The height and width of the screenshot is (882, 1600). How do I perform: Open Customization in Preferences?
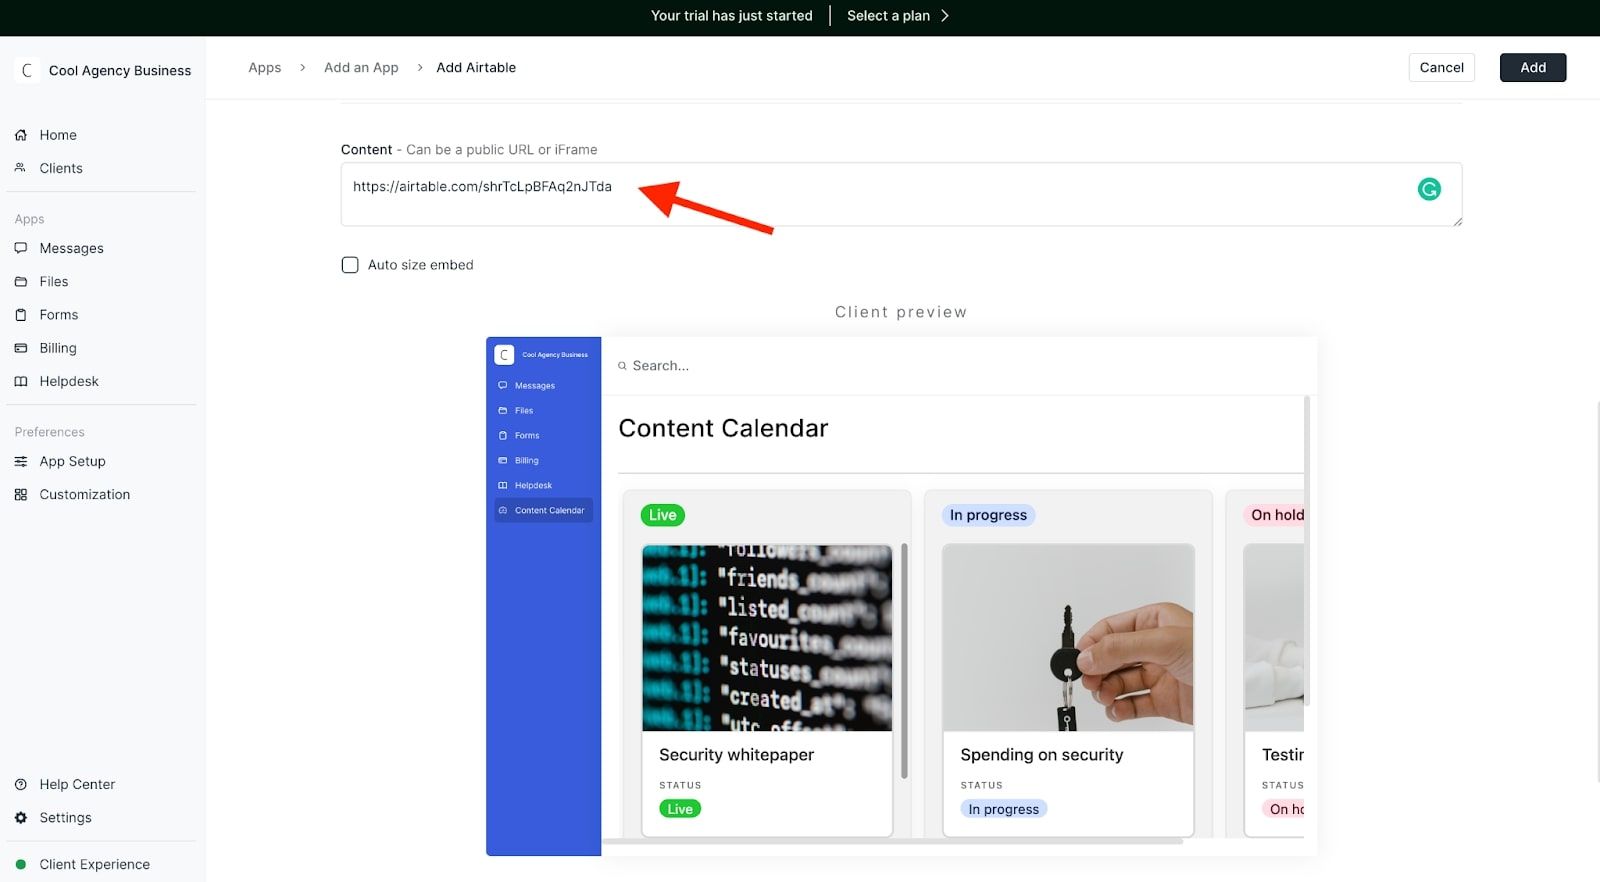point(84,494)
